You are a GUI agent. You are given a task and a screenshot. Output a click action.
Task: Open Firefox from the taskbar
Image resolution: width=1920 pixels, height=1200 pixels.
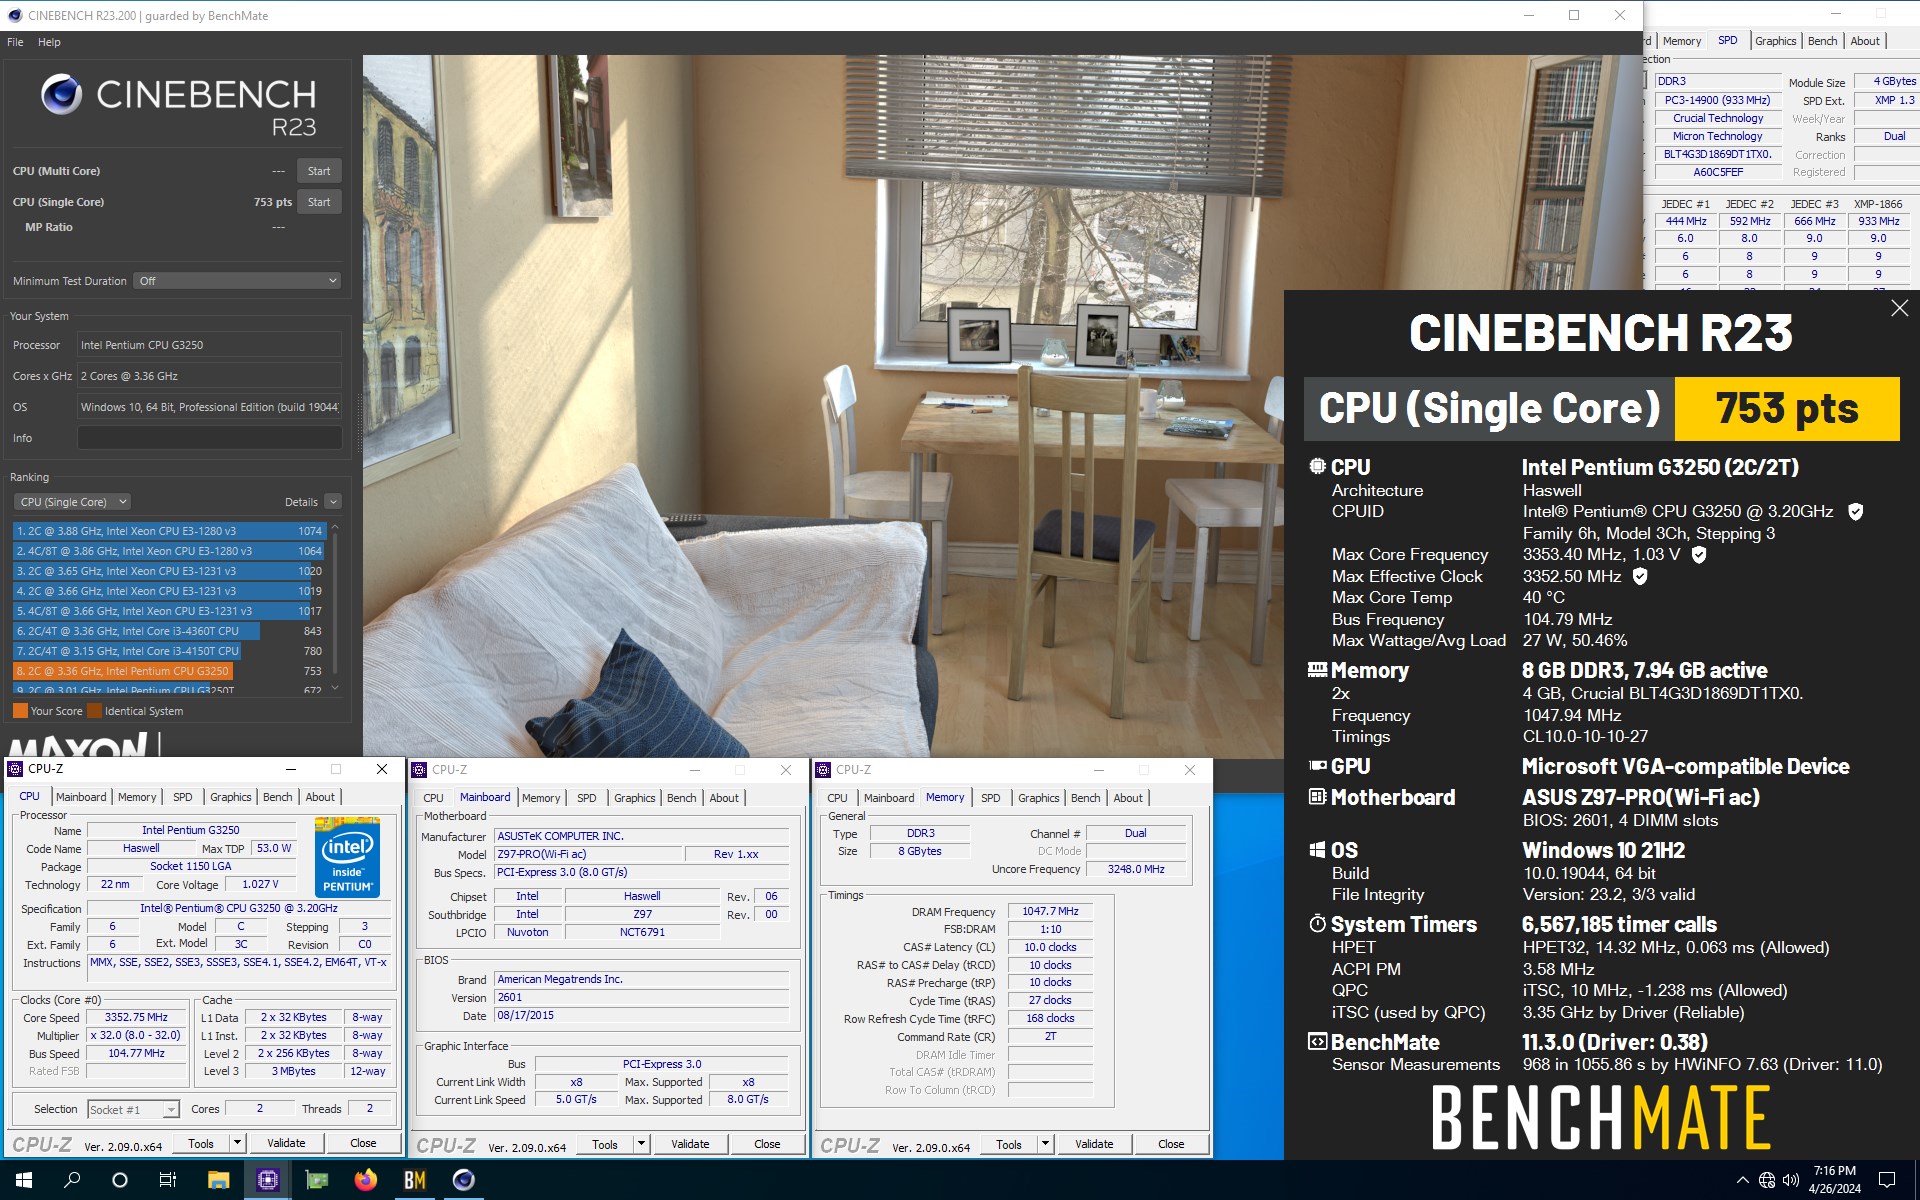tap(365, 1180)
